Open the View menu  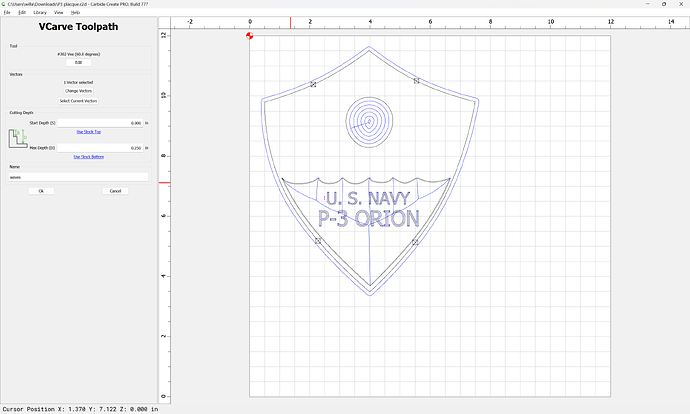60,12
